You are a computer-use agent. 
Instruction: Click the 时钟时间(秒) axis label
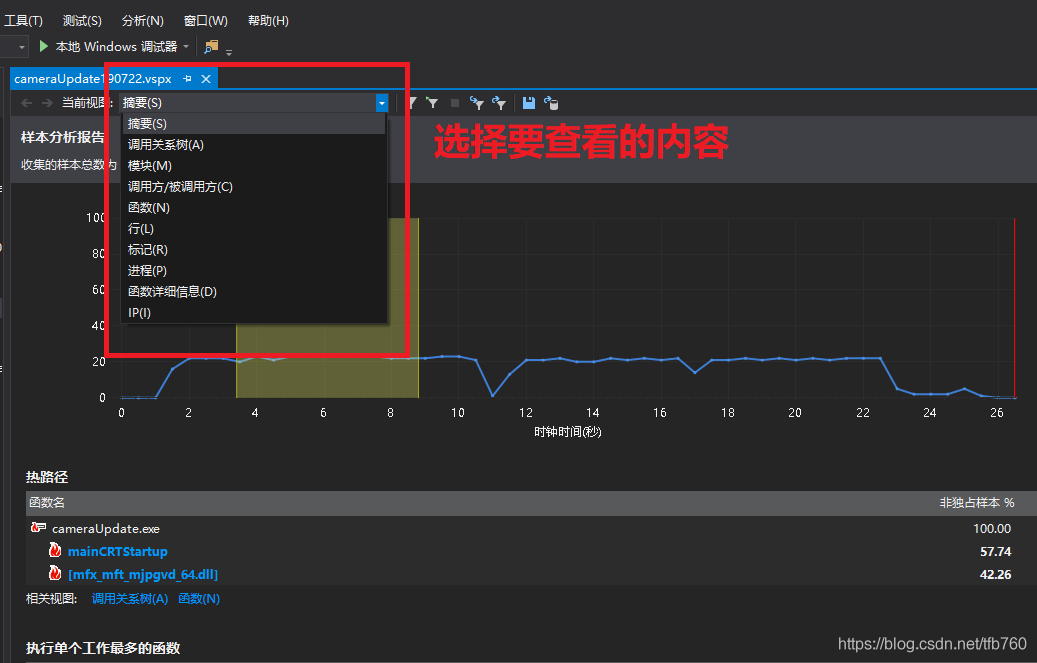coord(567,432)
